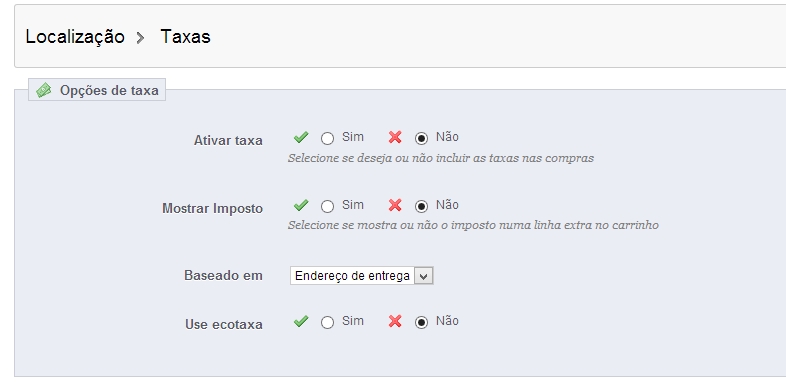The image size is (786, 386).
Task: Click the green checkmark in Use ecotaxa row
Action: coord(301,321)
